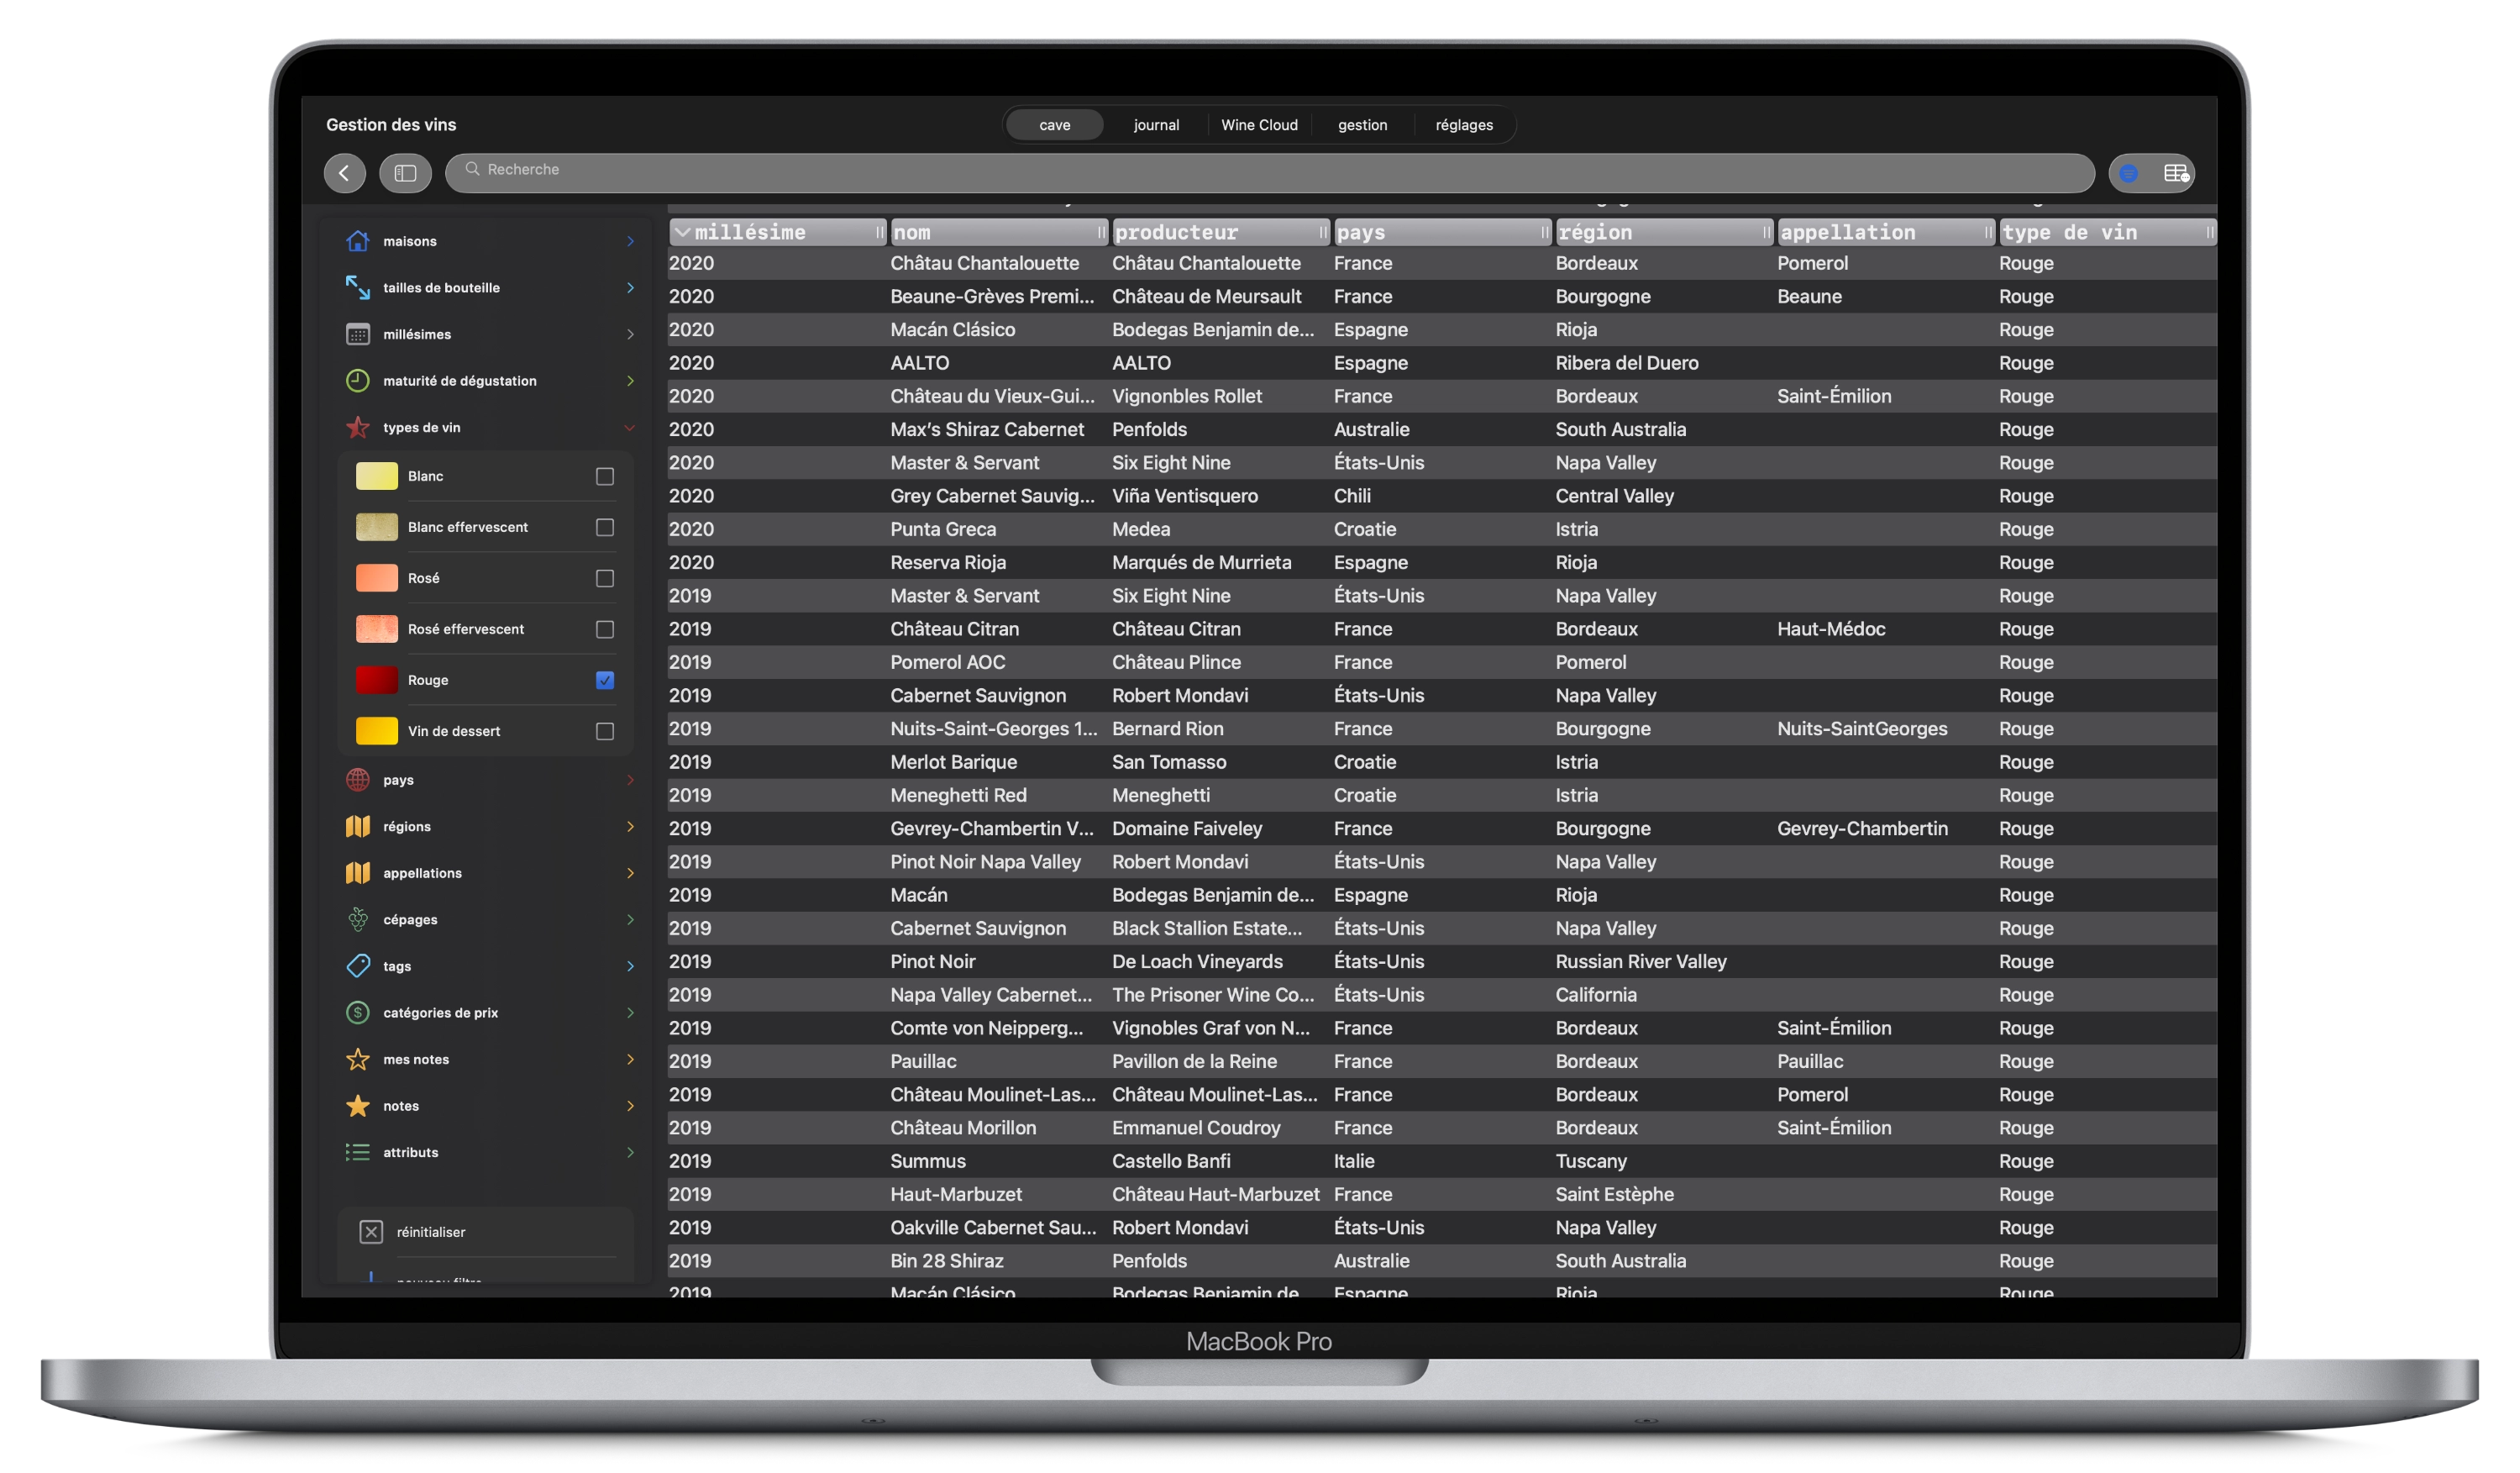
Task: Click the maisons house icon
Action: (x=357, y=241)
